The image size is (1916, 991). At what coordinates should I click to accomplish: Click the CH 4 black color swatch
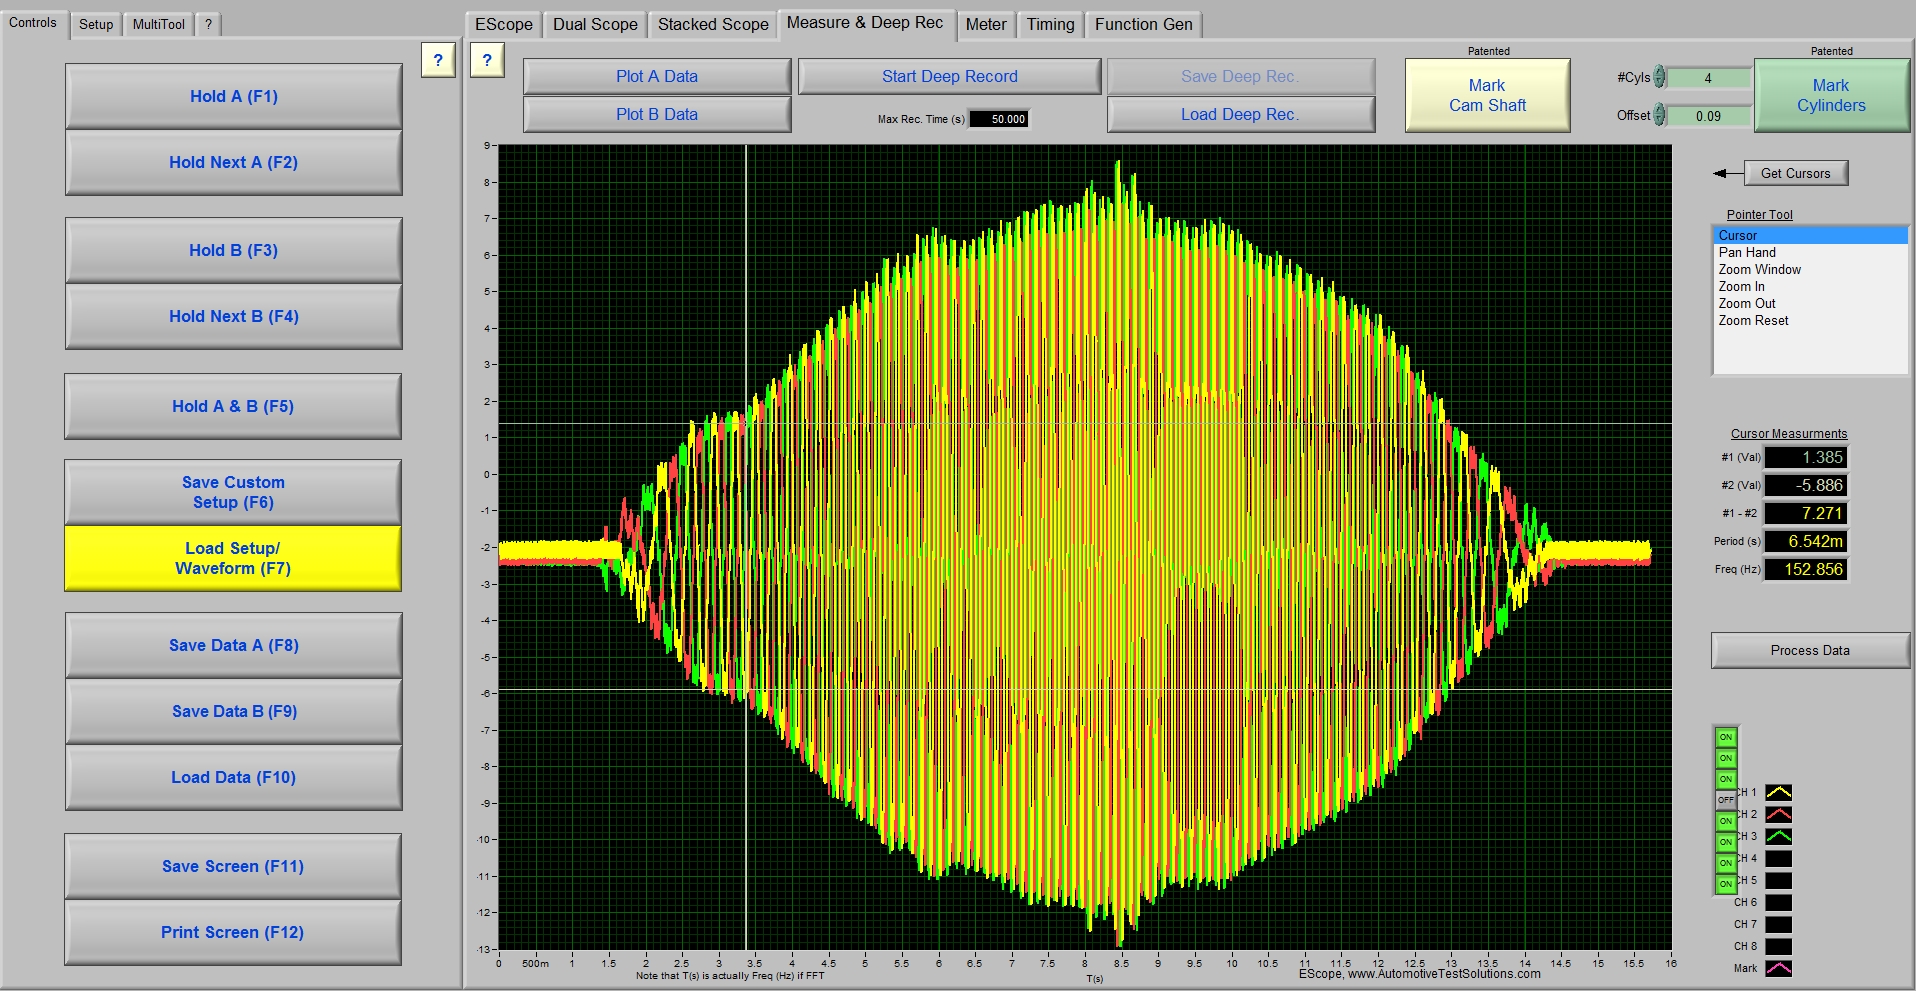click(1778, 859)
